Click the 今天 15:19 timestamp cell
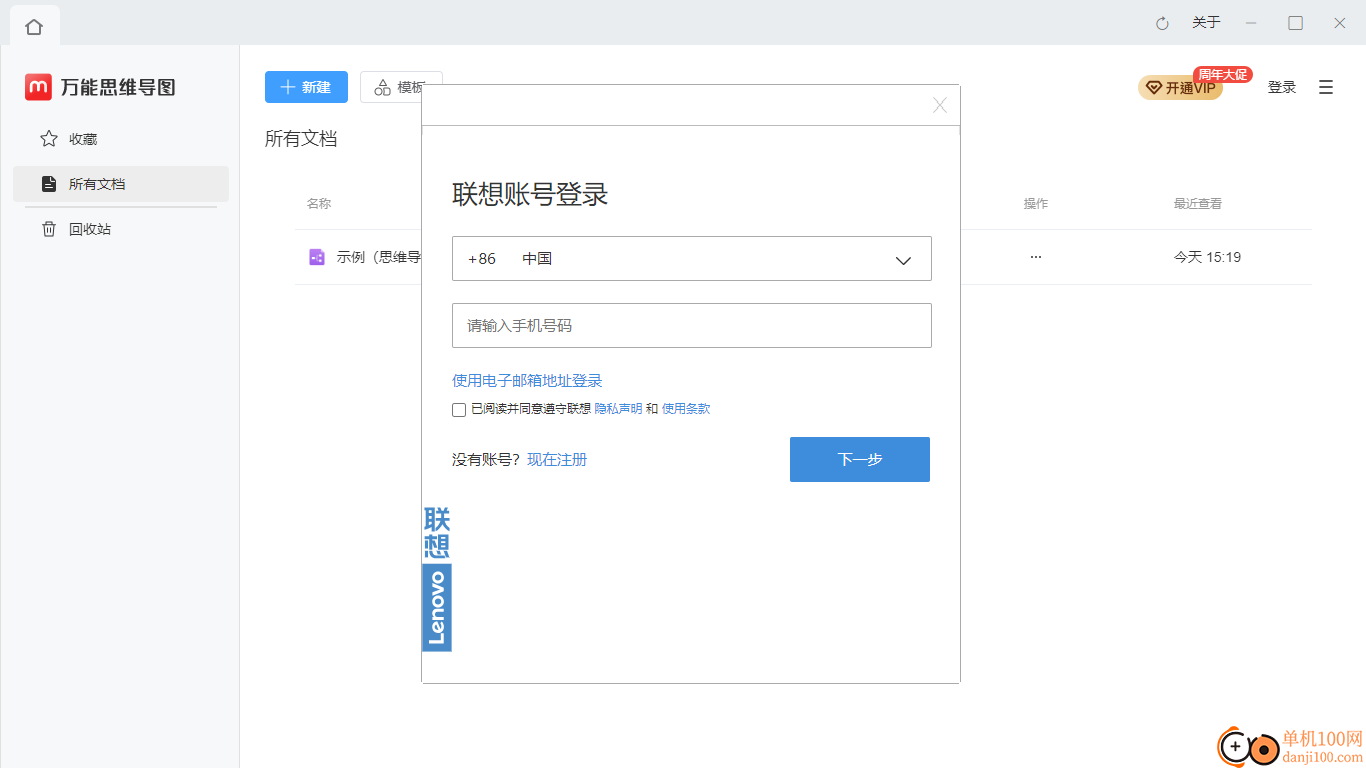 click(1207, 257)
